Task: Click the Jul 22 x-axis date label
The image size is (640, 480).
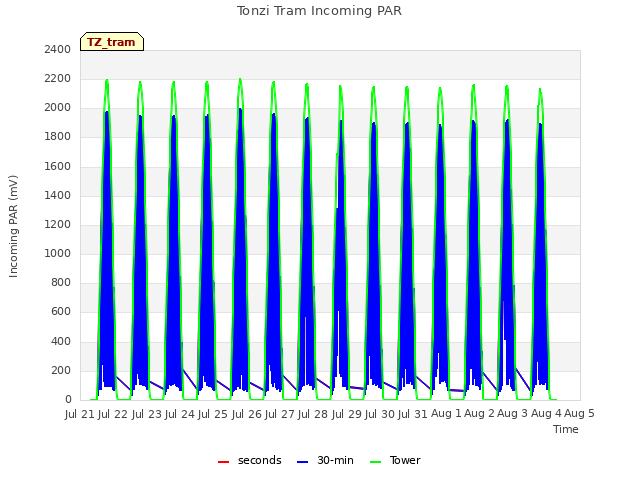Action: click(113, 414)
